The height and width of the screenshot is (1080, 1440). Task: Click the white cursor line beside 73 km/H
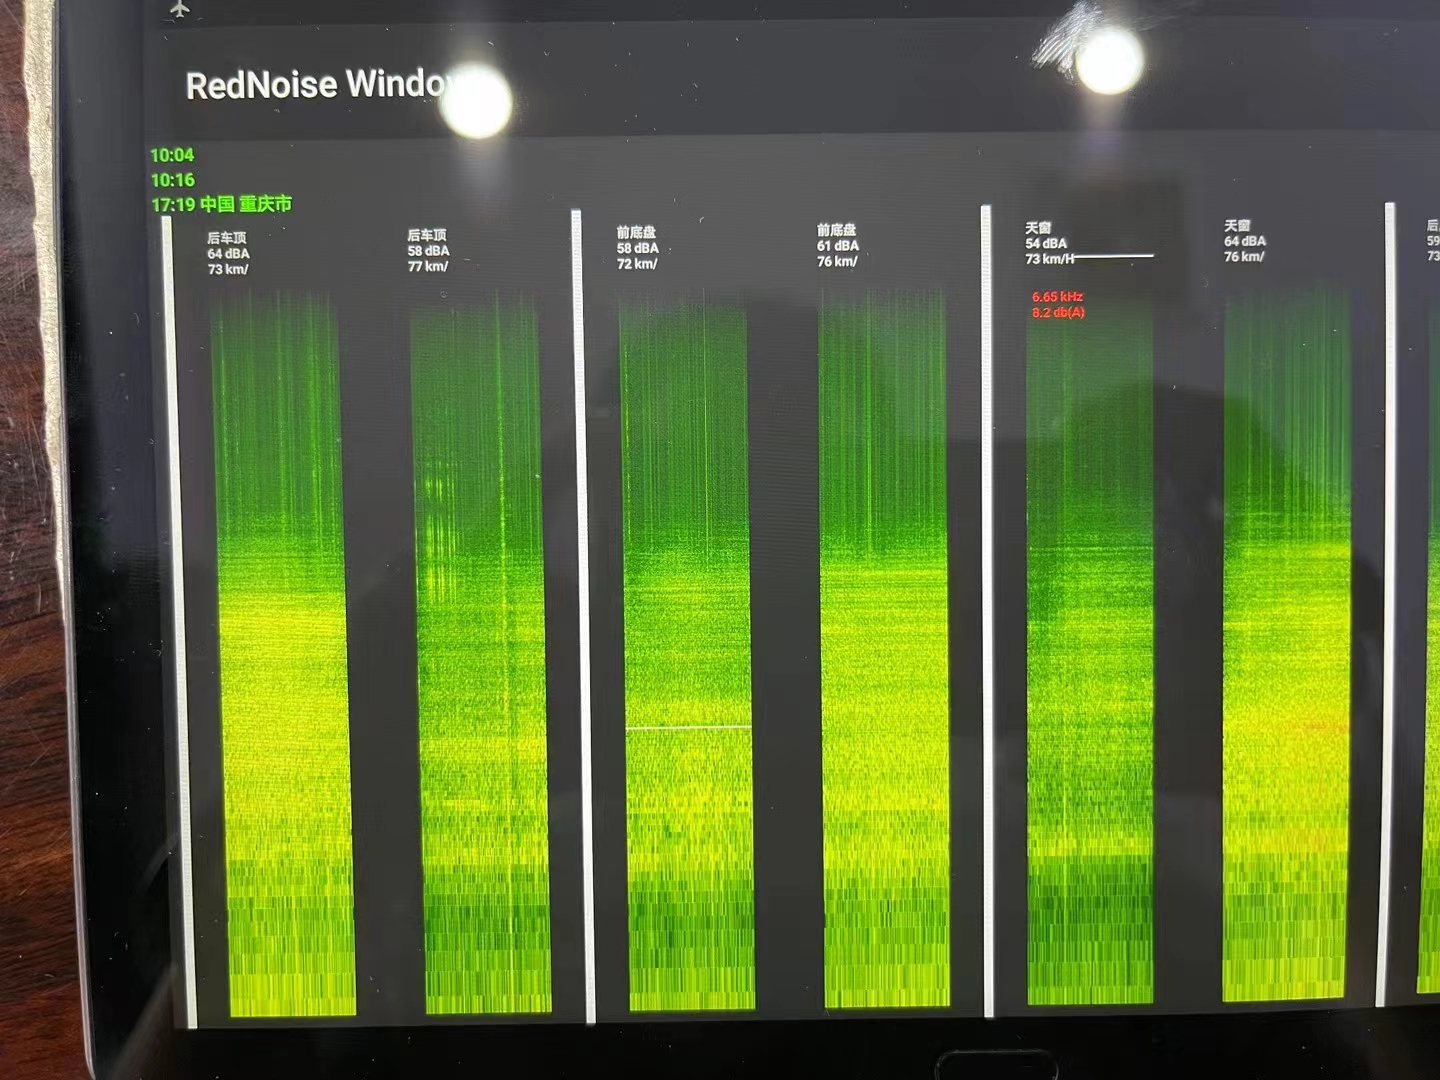tap(1114, 256)
